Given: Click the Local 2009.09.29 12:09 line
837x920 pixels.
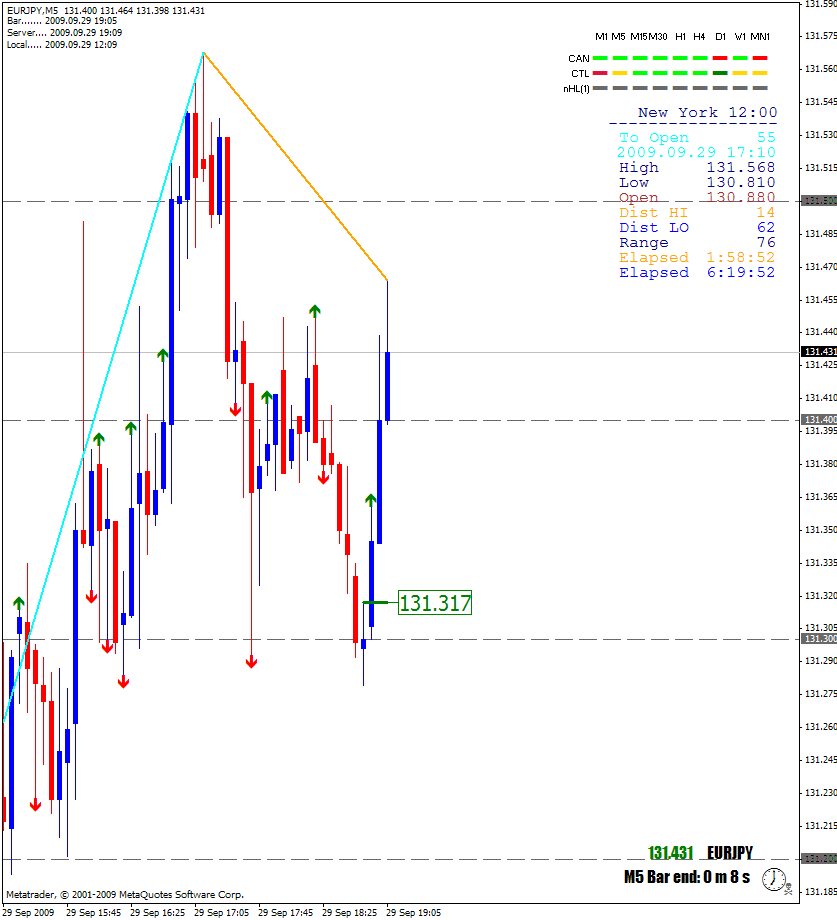Looking at the screenshot, I should coord(62,45).
